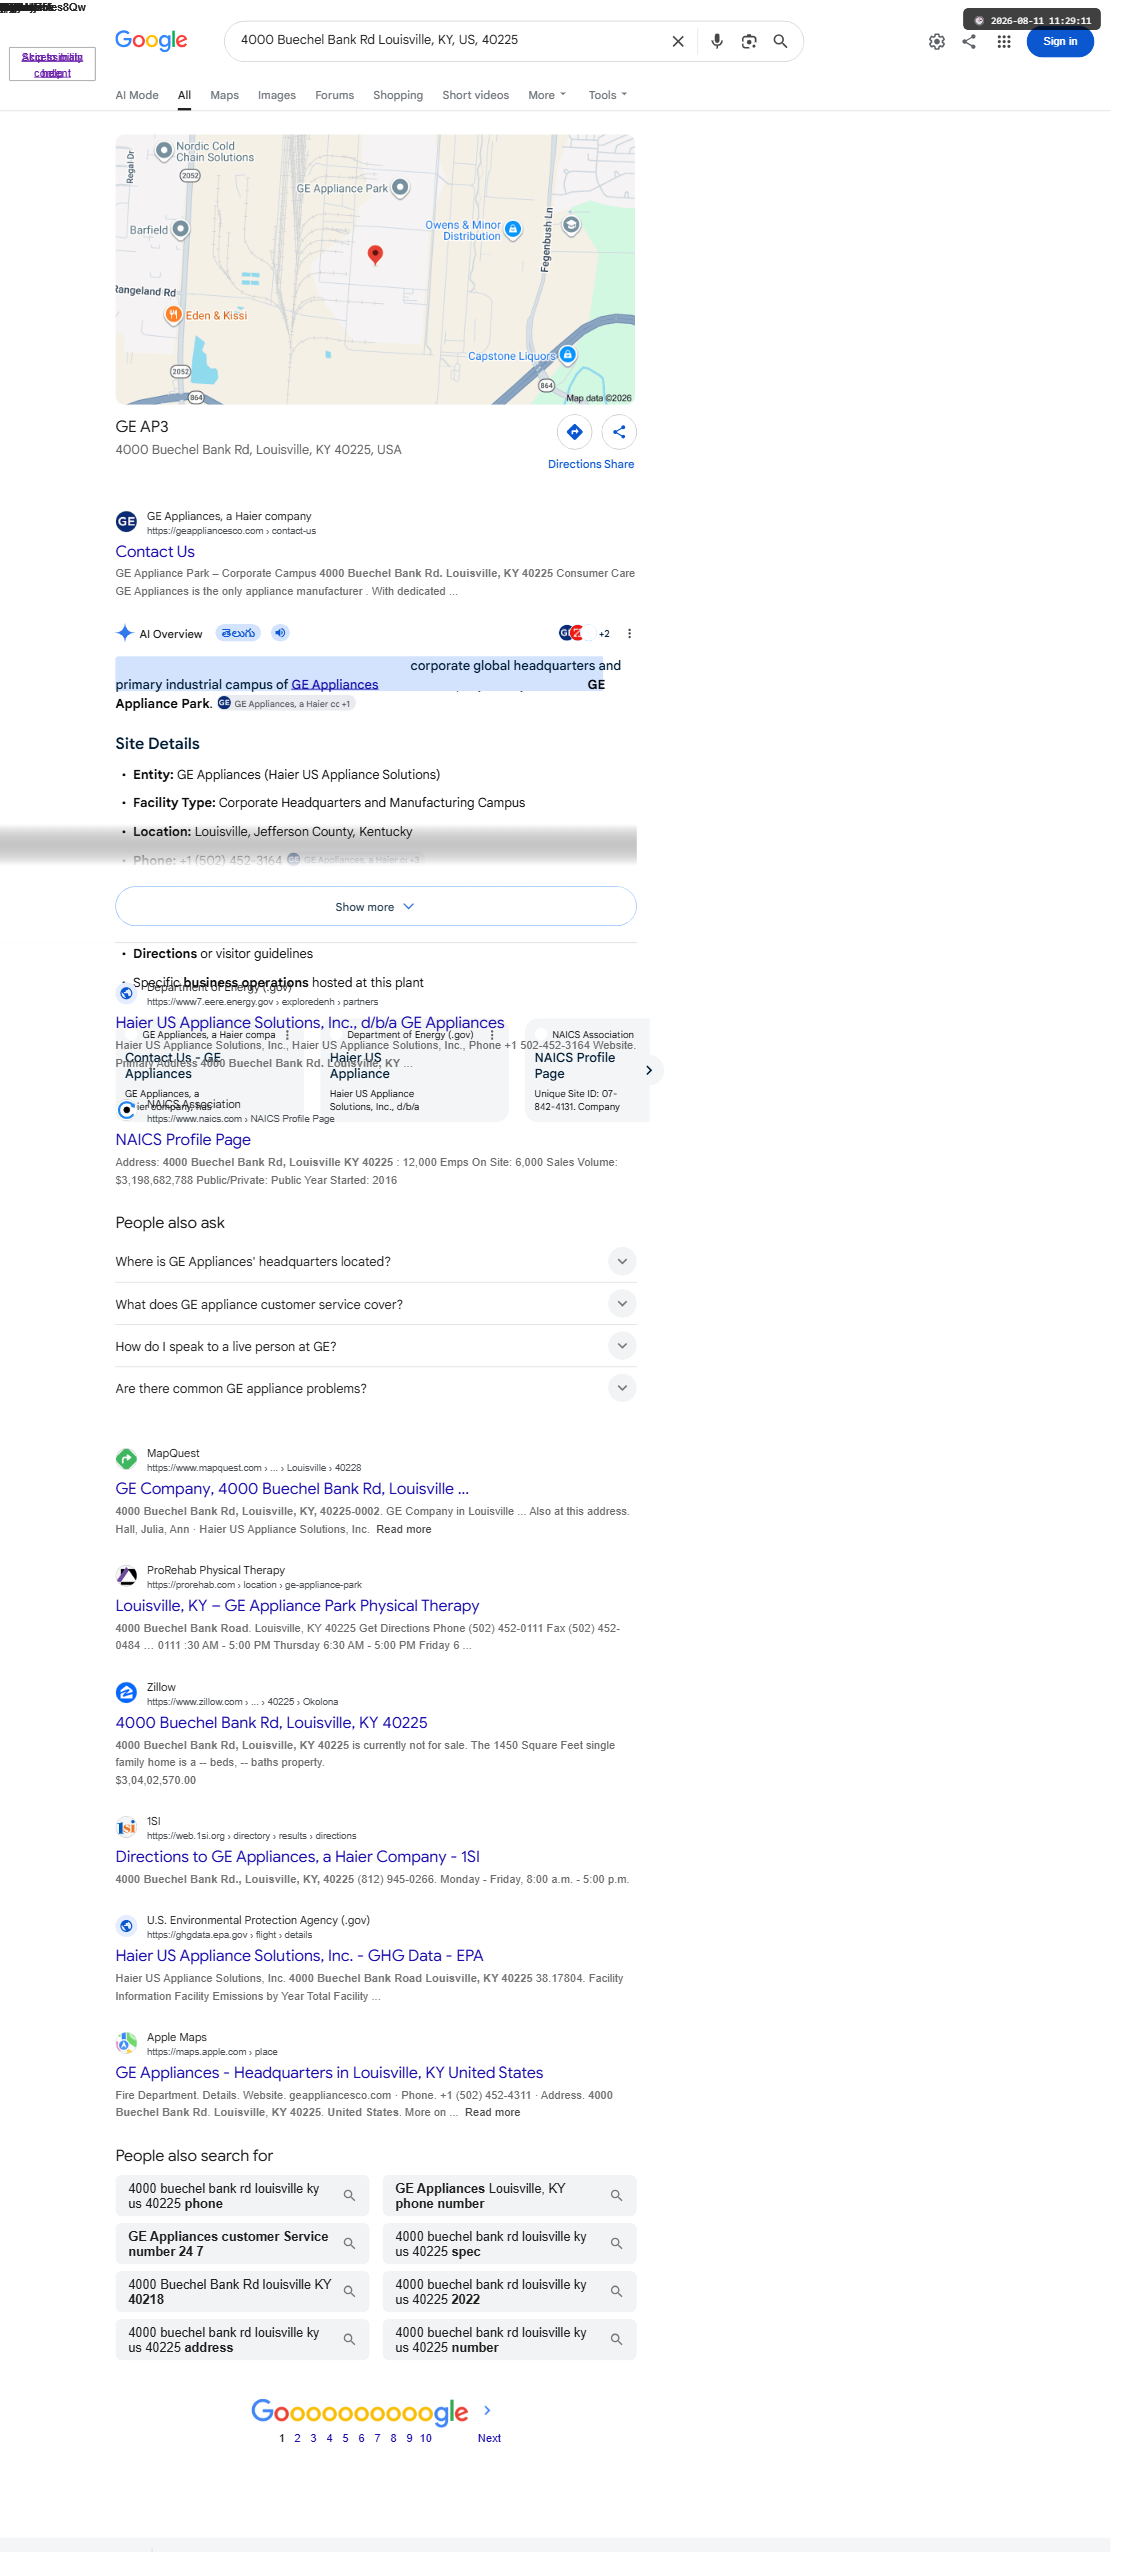Toggle Telugu language chip in AI Overview
The width and height of the screenshot is (1124, 2552).
coord(238,633)
